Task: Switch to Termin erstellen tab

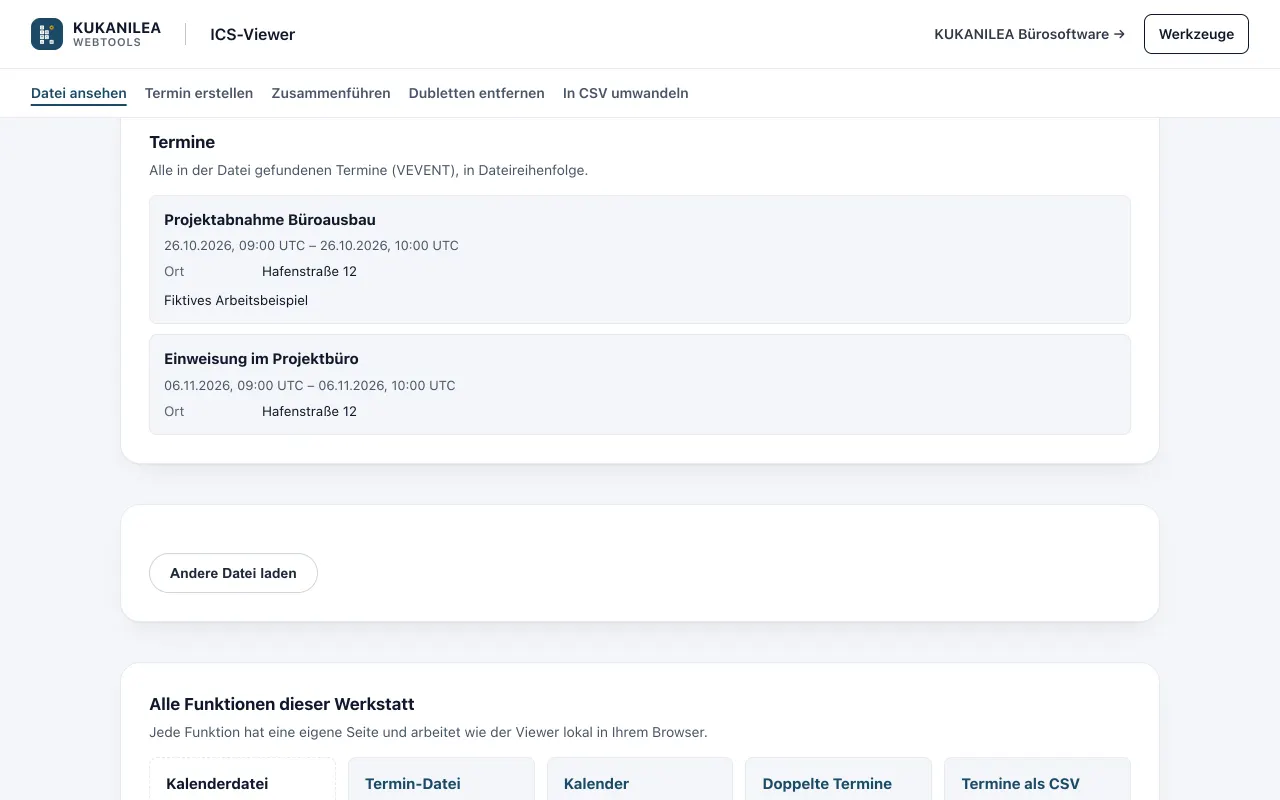Action: coord(199,93)
